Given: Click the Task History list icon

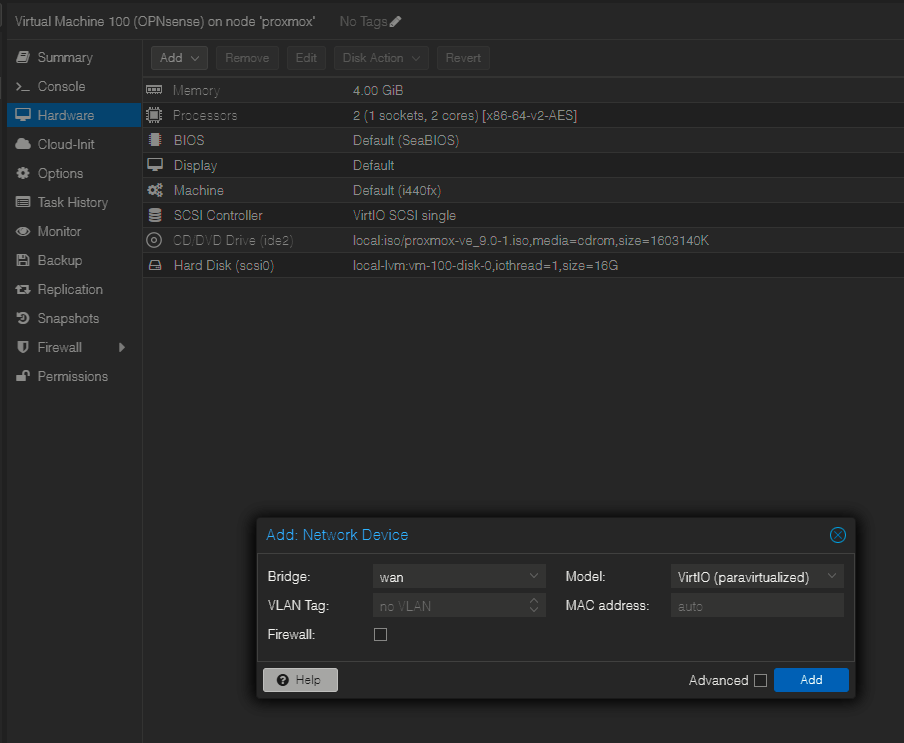Looking at the screenshot, I should pyautogui.click(x=23, y=202).
